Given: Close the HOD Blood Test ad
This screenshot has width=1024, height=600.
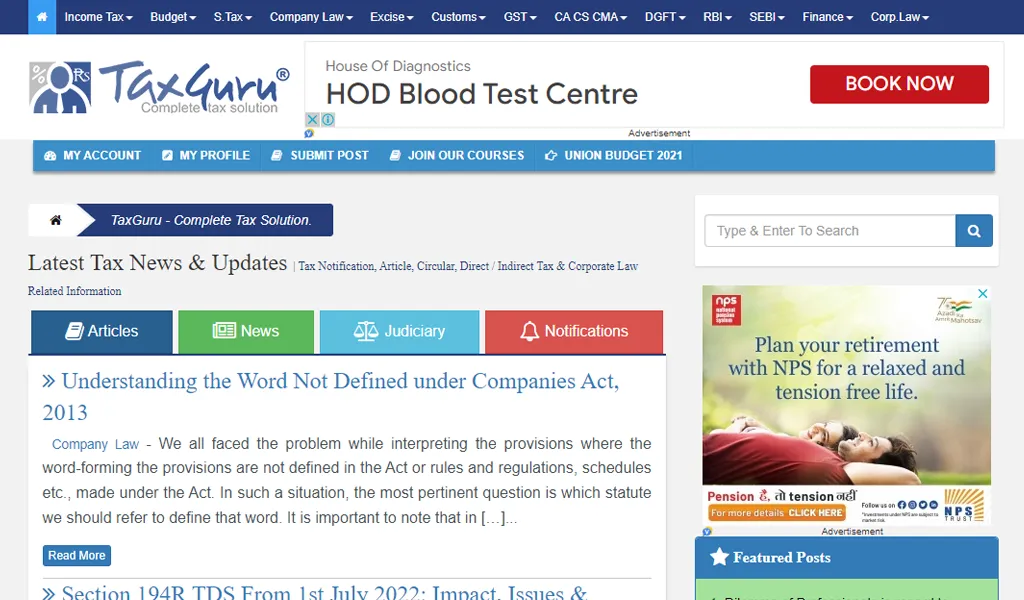Looking at the screenshot, I should click(312, 119).
